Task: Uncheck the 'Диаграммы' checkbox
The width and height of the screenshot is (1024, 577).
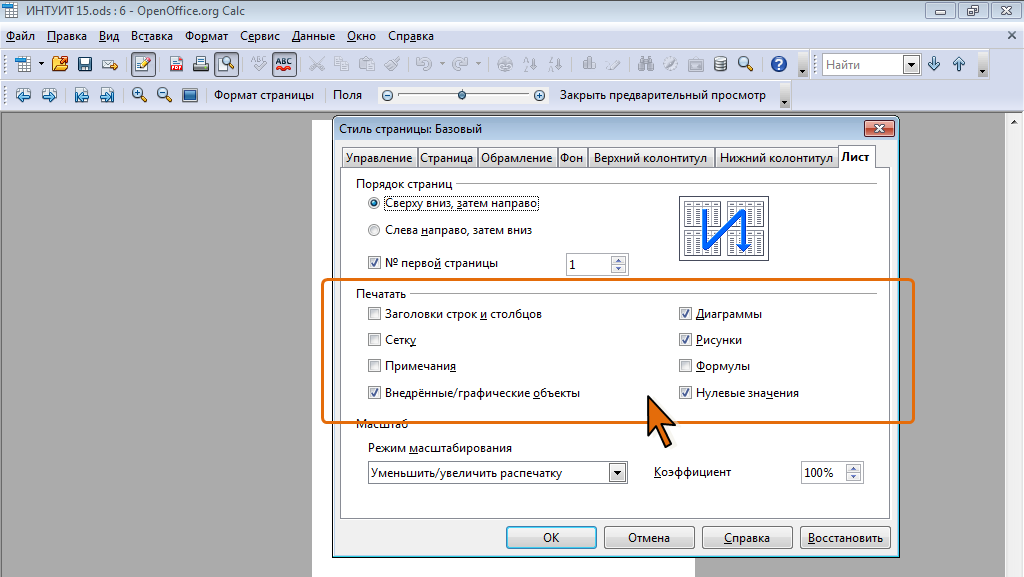Action: [685, 314]
